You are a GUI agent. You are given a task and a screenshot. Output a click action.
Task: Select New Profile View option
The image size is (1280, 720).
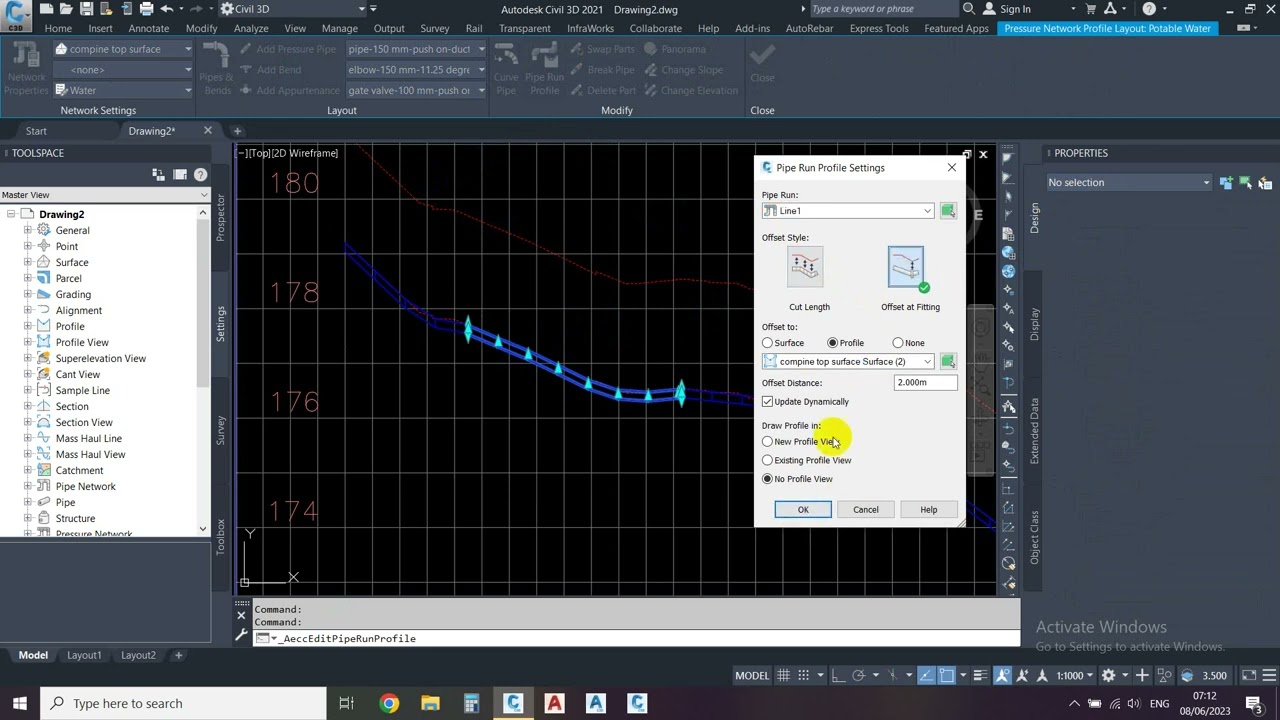(x=768, y=442)
